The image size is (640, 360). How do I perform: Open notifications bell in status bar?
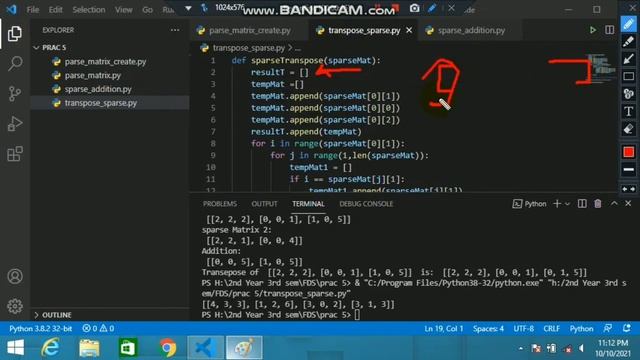(x=627, y=328)
